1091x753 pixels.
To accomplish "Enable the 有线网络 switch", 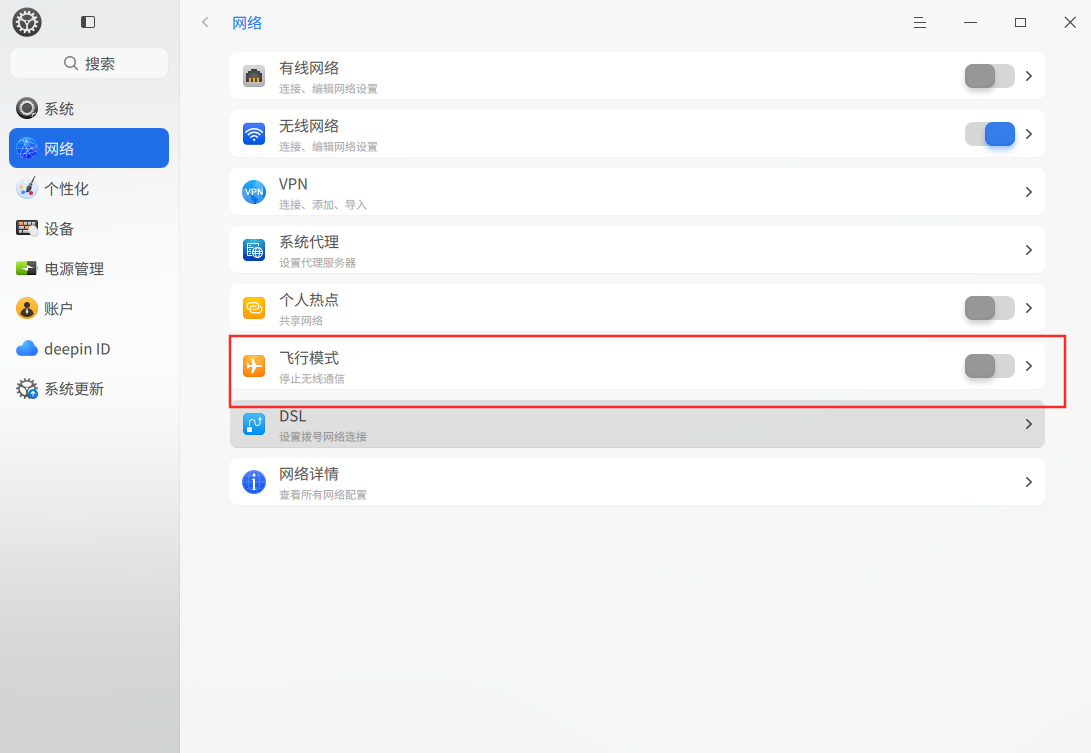I will [x=989, y=76].
